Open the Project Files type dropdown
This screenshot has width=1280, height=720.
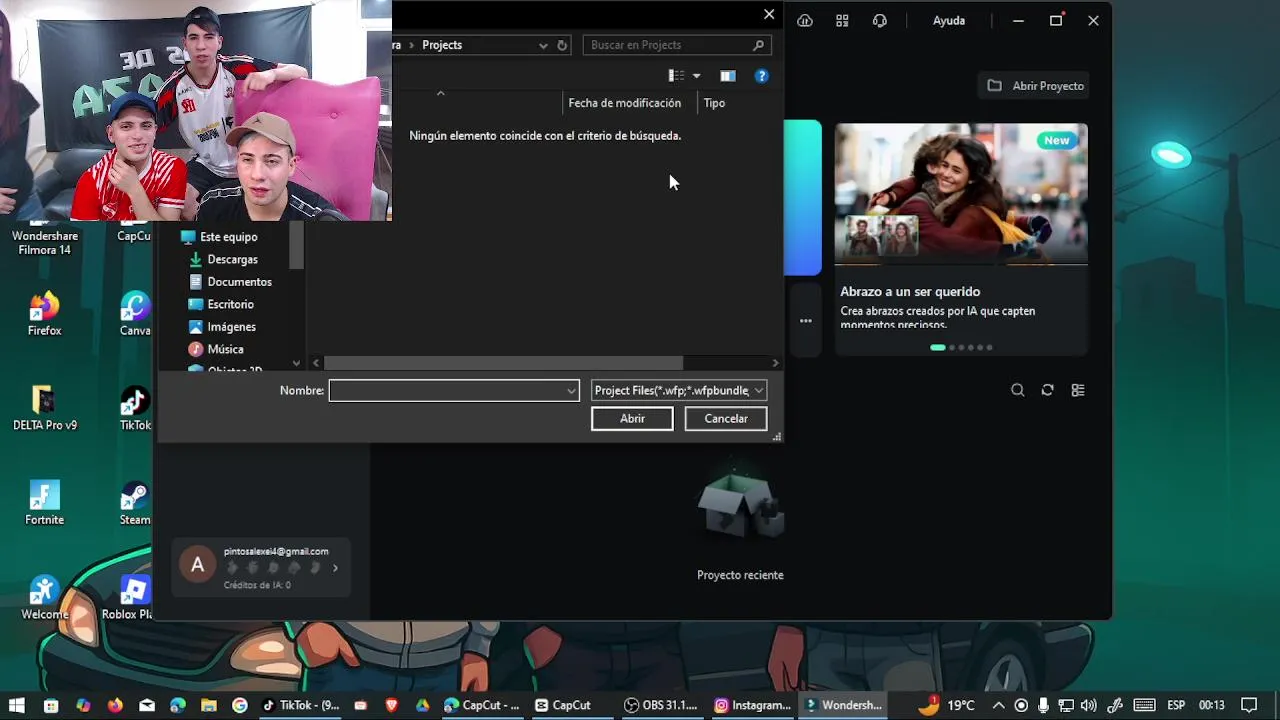click(679, 390)
